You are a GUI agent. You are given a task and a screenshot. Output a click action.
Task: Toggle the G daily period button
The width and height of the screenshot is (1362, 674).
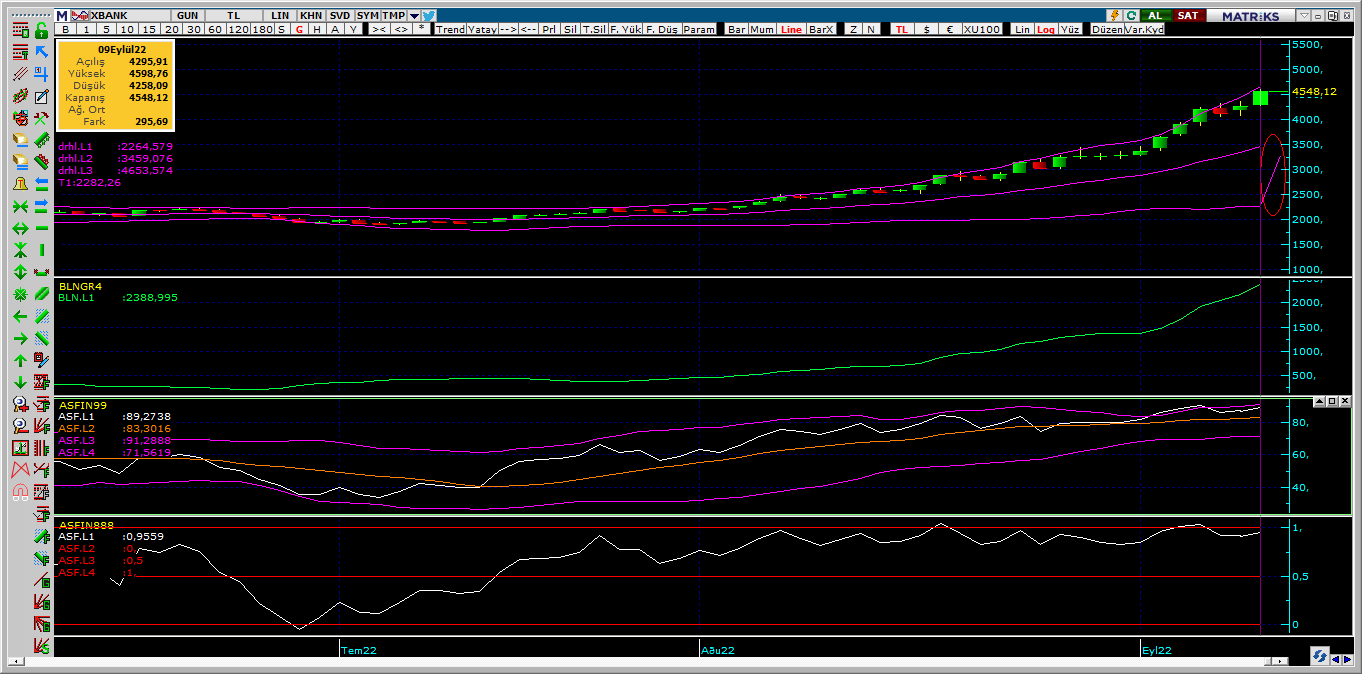pos(299,30)
